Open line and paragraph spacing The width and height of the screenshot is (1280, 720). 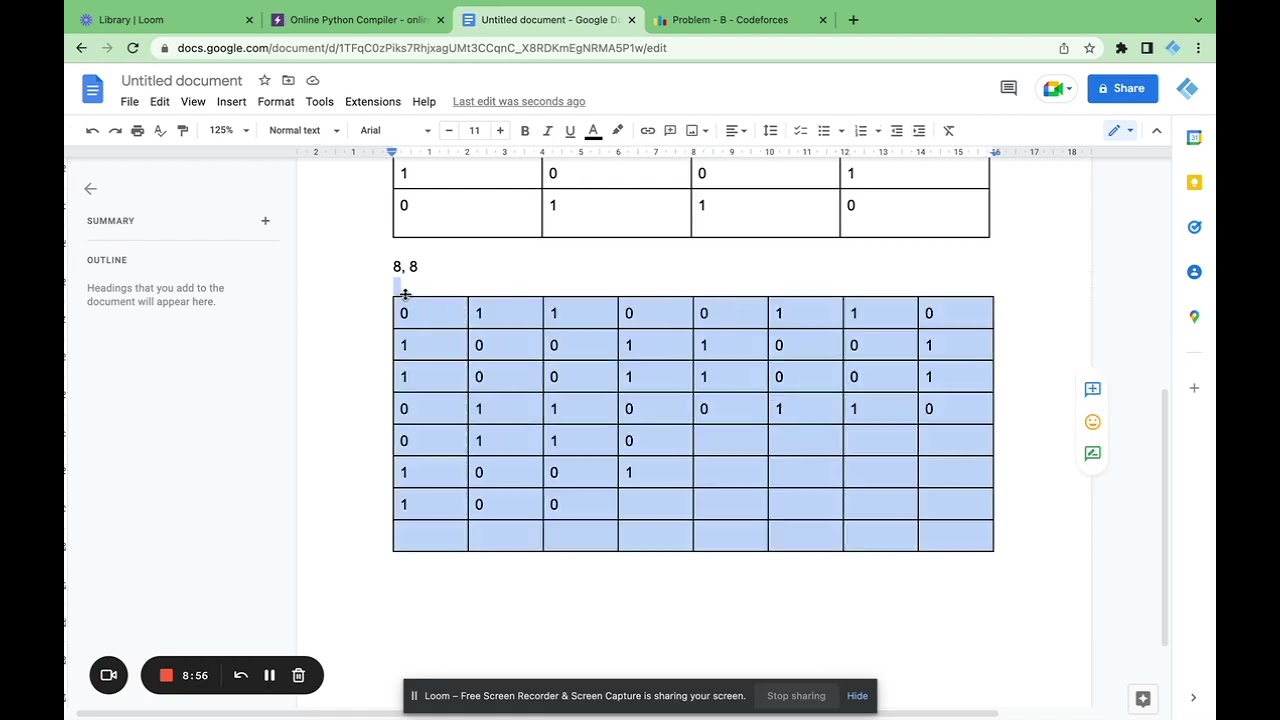click(x=770, y=131)
